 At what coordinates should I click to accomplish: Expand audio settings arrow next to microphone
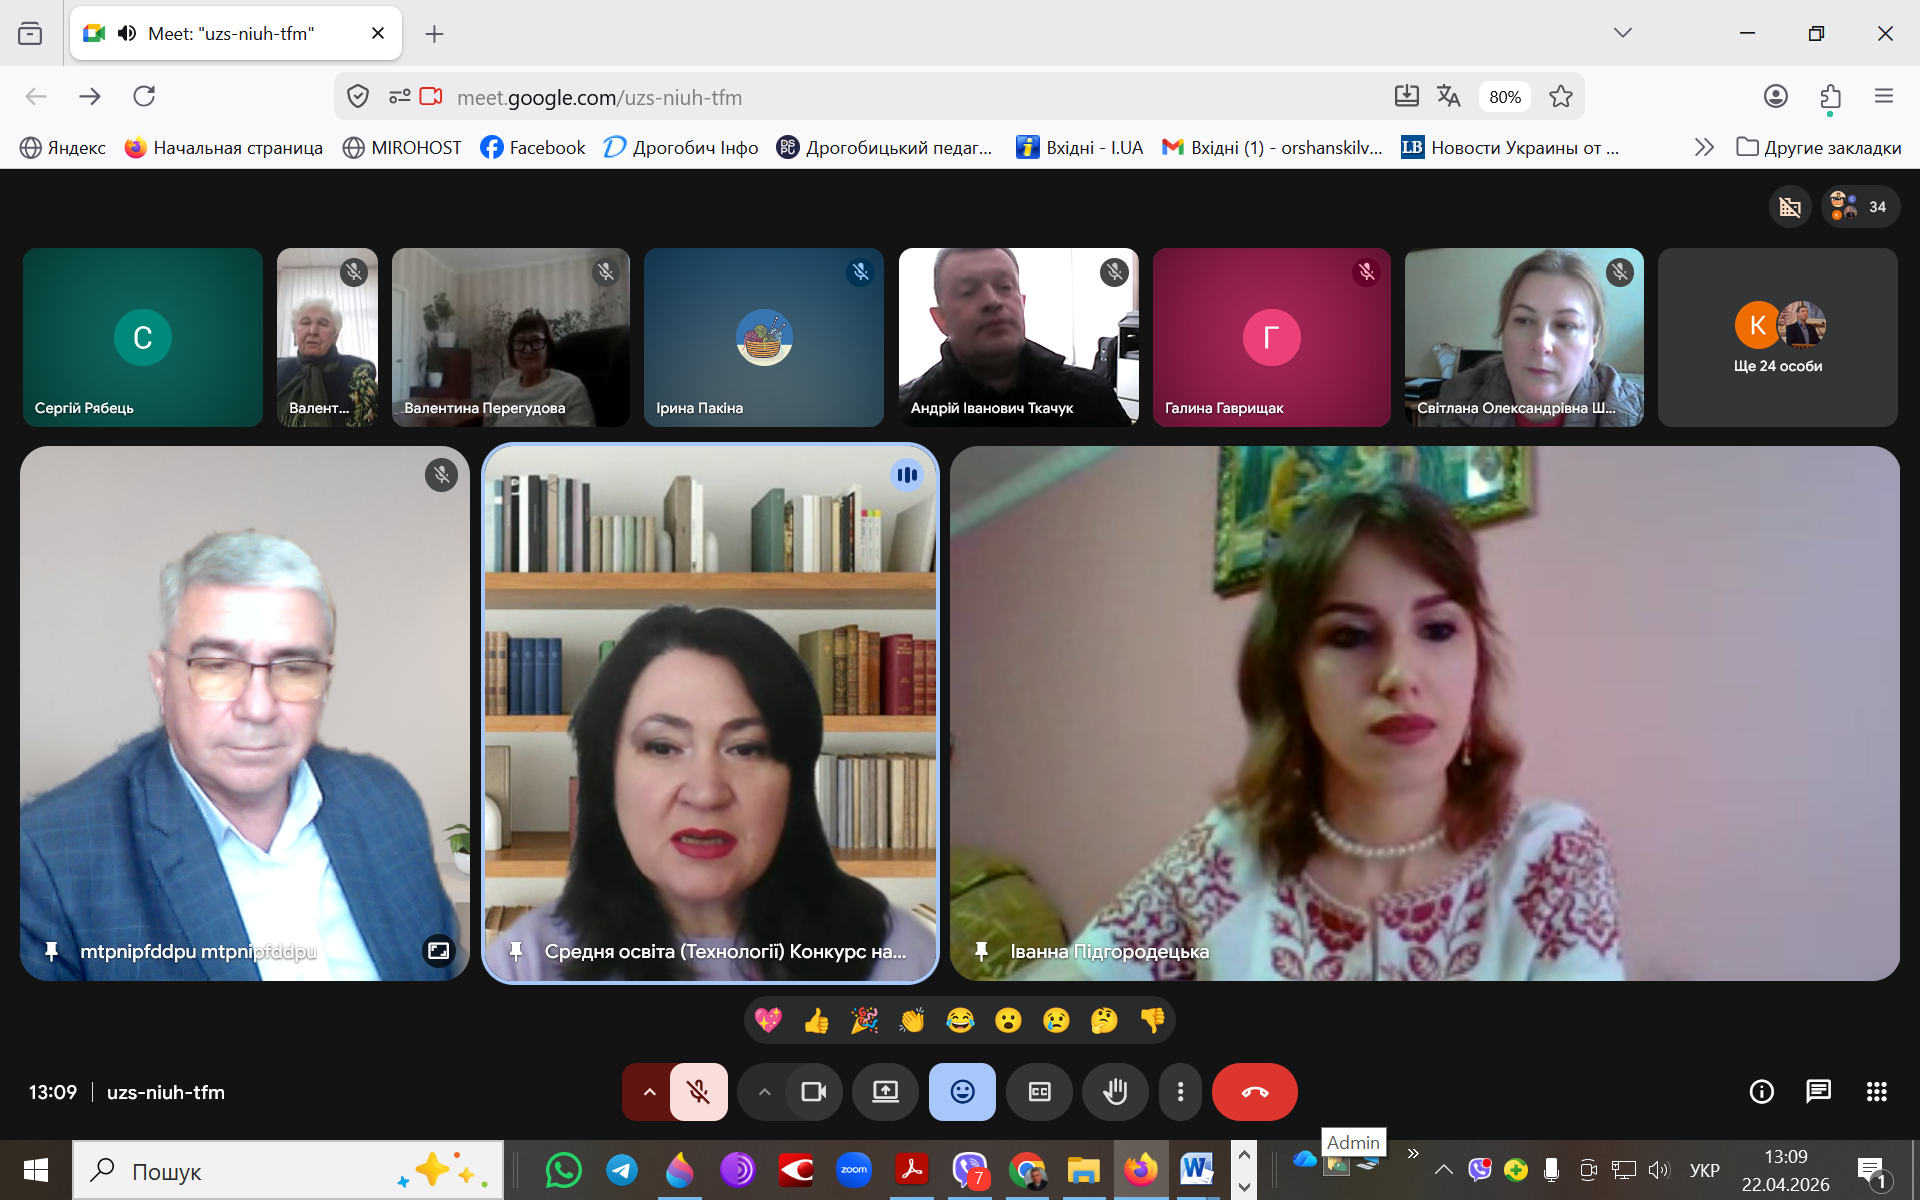pos(649,1092)
